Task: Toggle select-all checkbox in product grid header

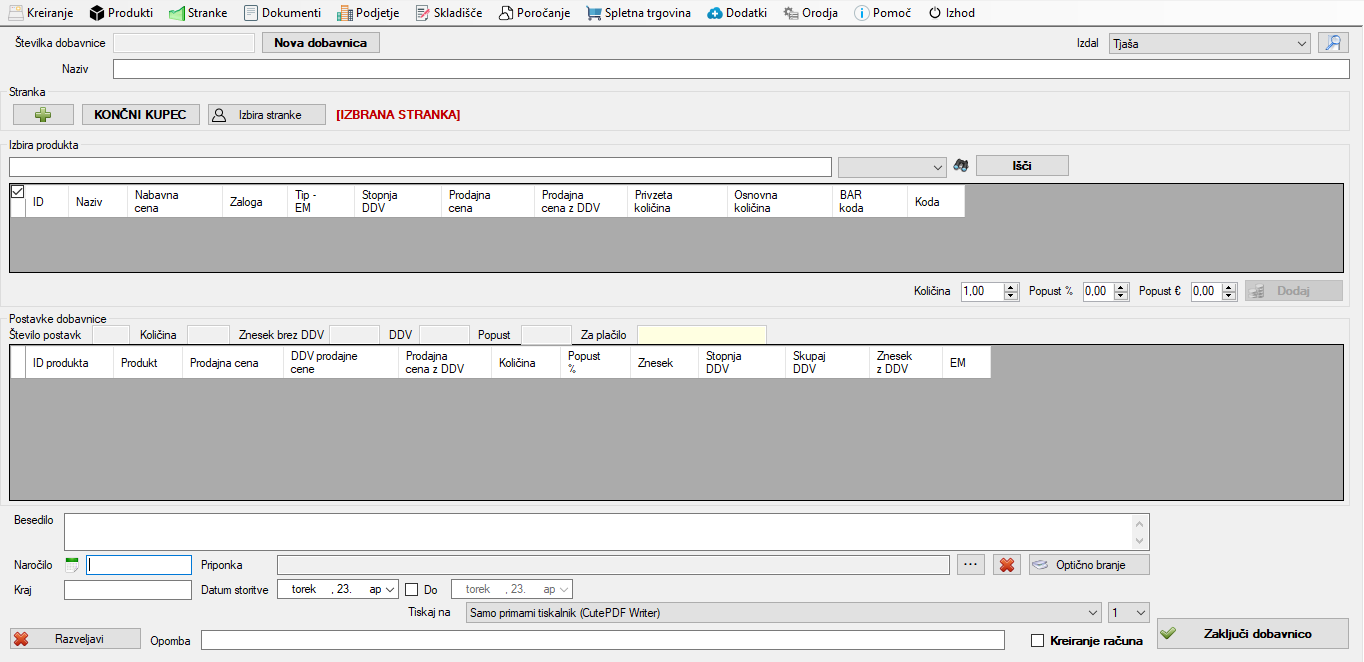Action: tap(17, 191)
